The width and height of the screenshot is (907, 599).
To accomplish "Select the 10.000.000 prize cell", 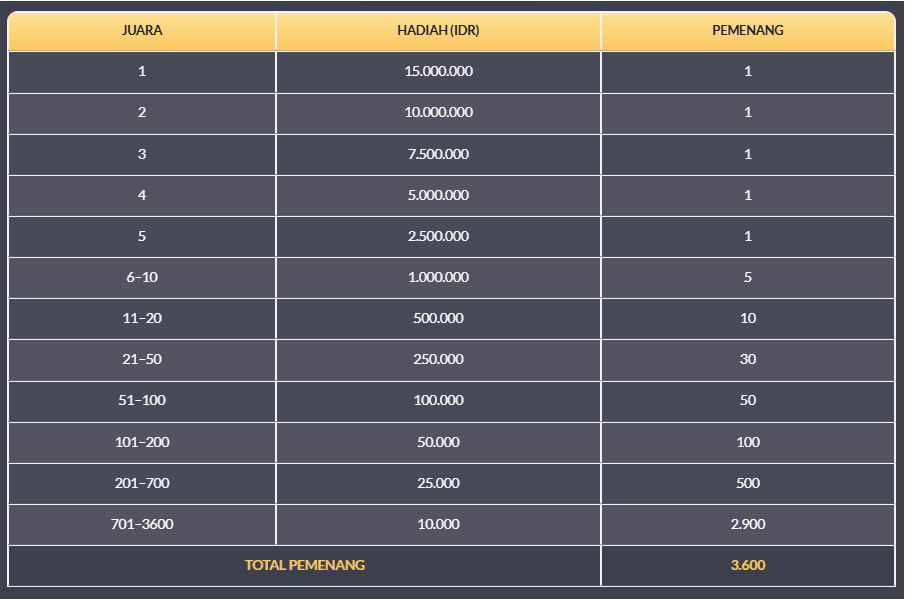I will (x=438, y=112).
